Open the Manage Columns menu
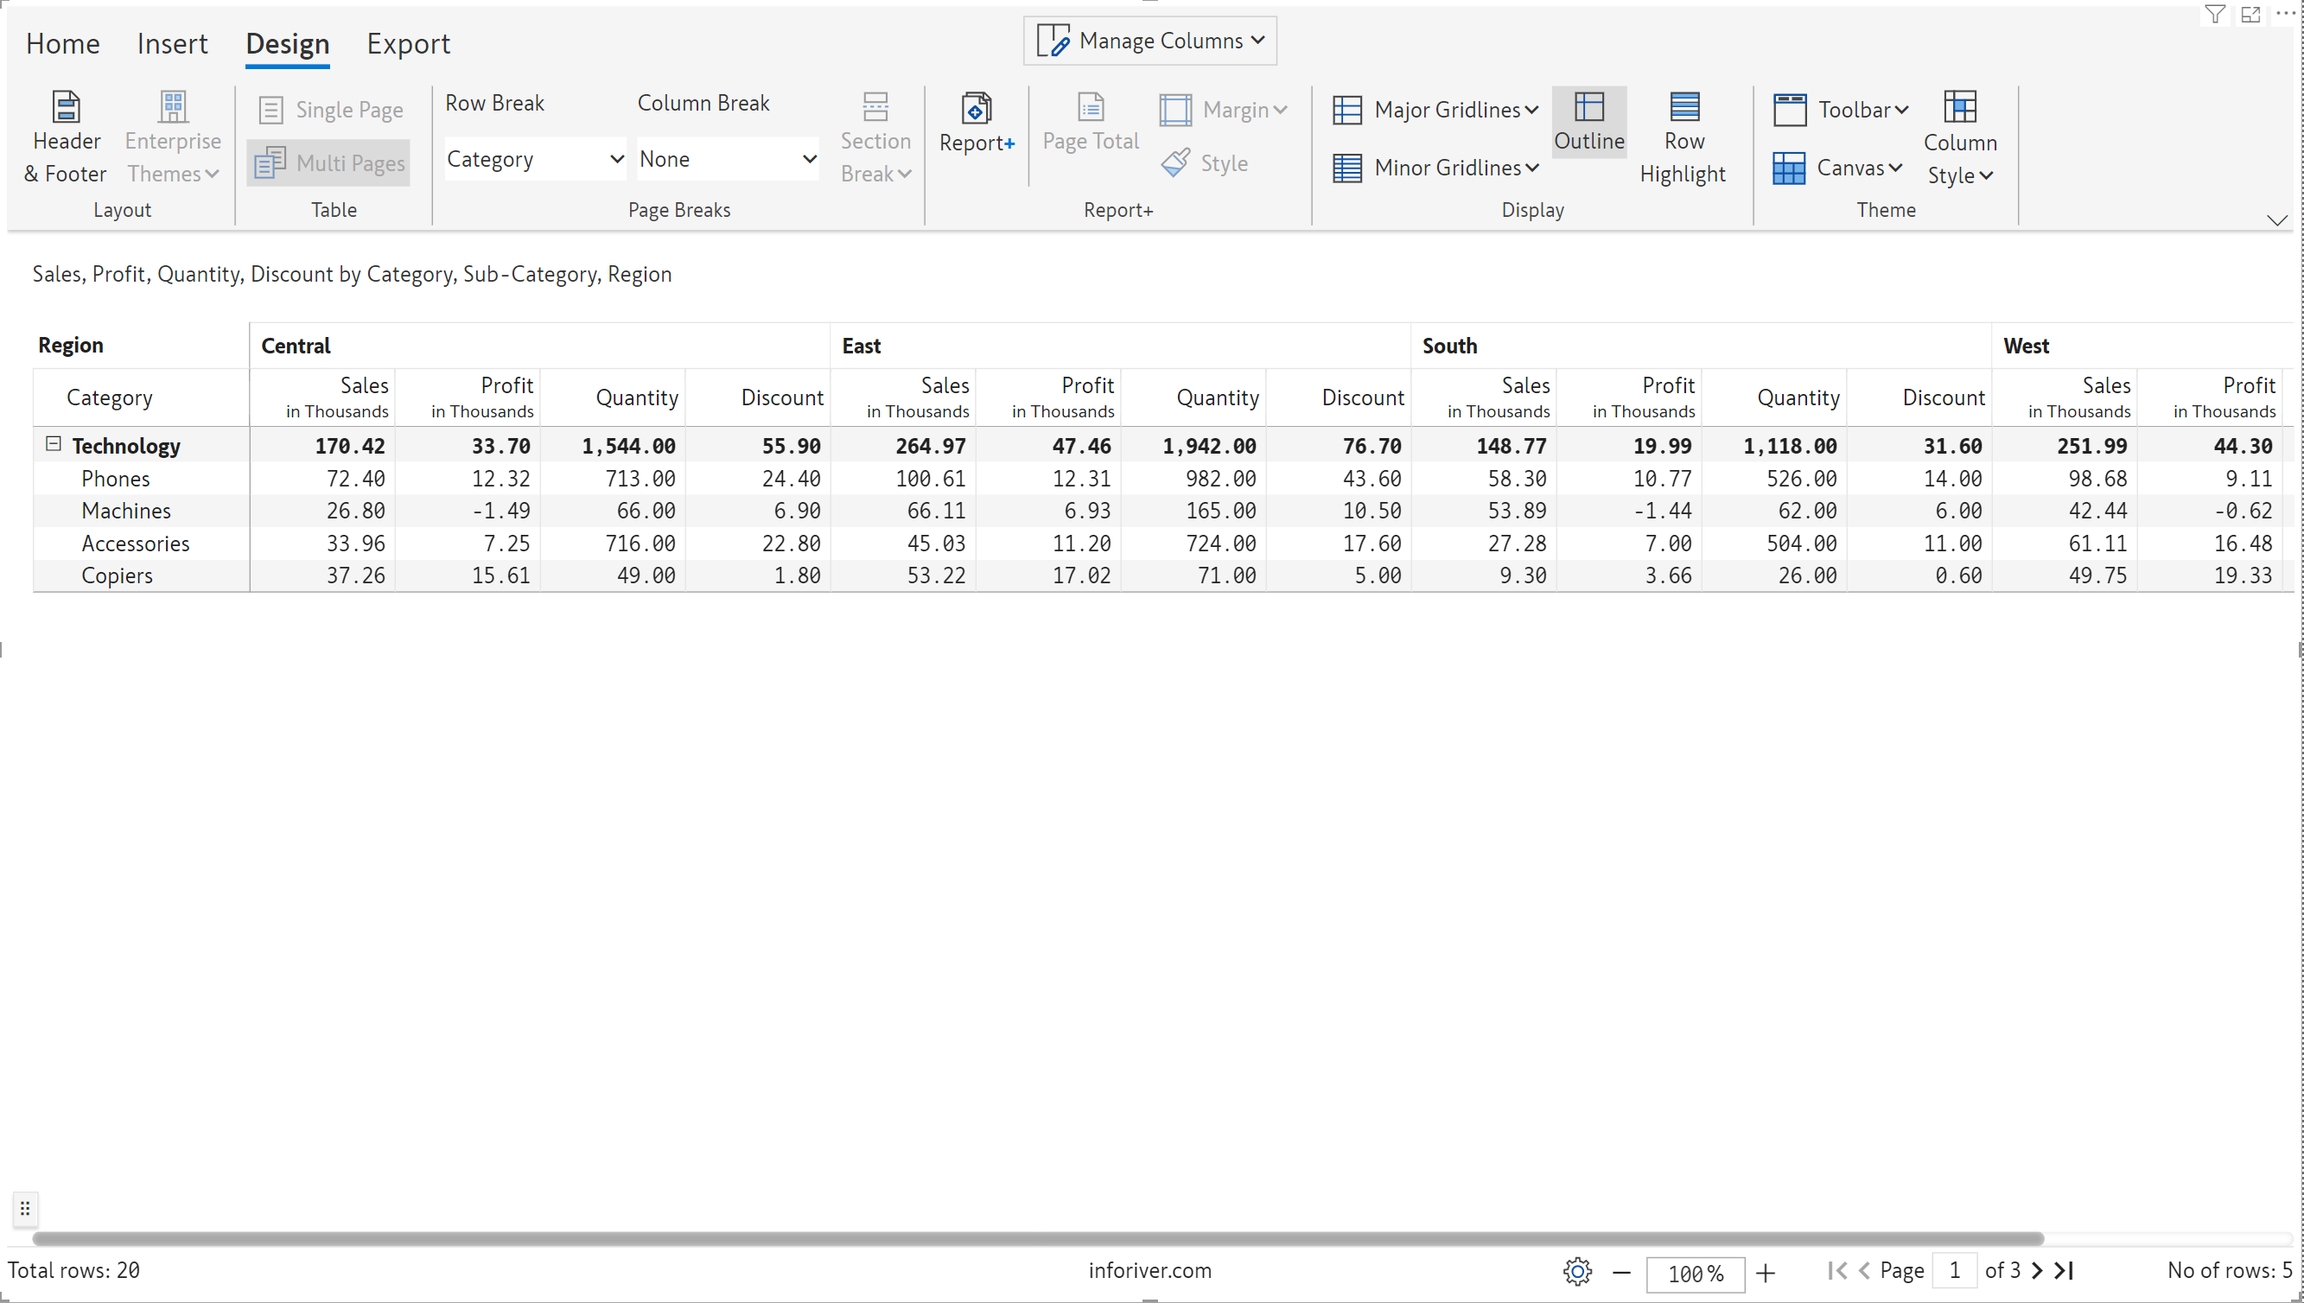2304x1303 pixels. point(1150,41)
